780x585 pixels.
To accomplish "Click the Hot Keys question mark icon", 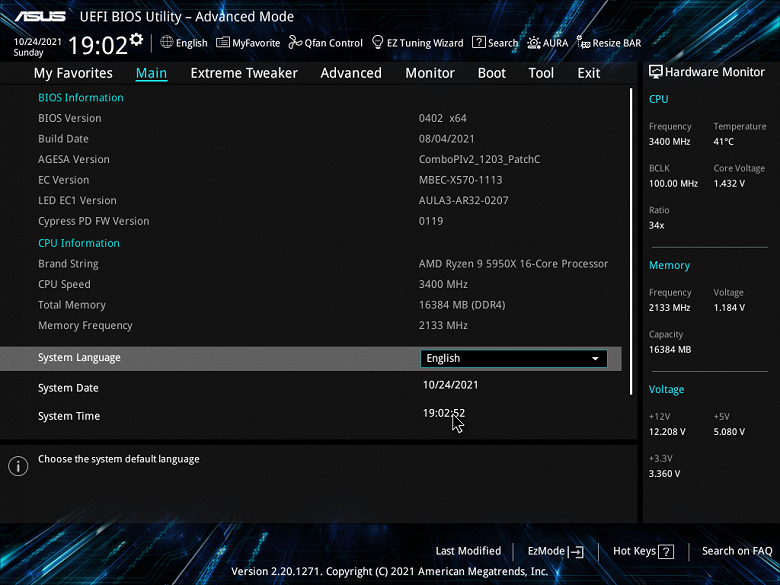I will (x=666, y=551).
